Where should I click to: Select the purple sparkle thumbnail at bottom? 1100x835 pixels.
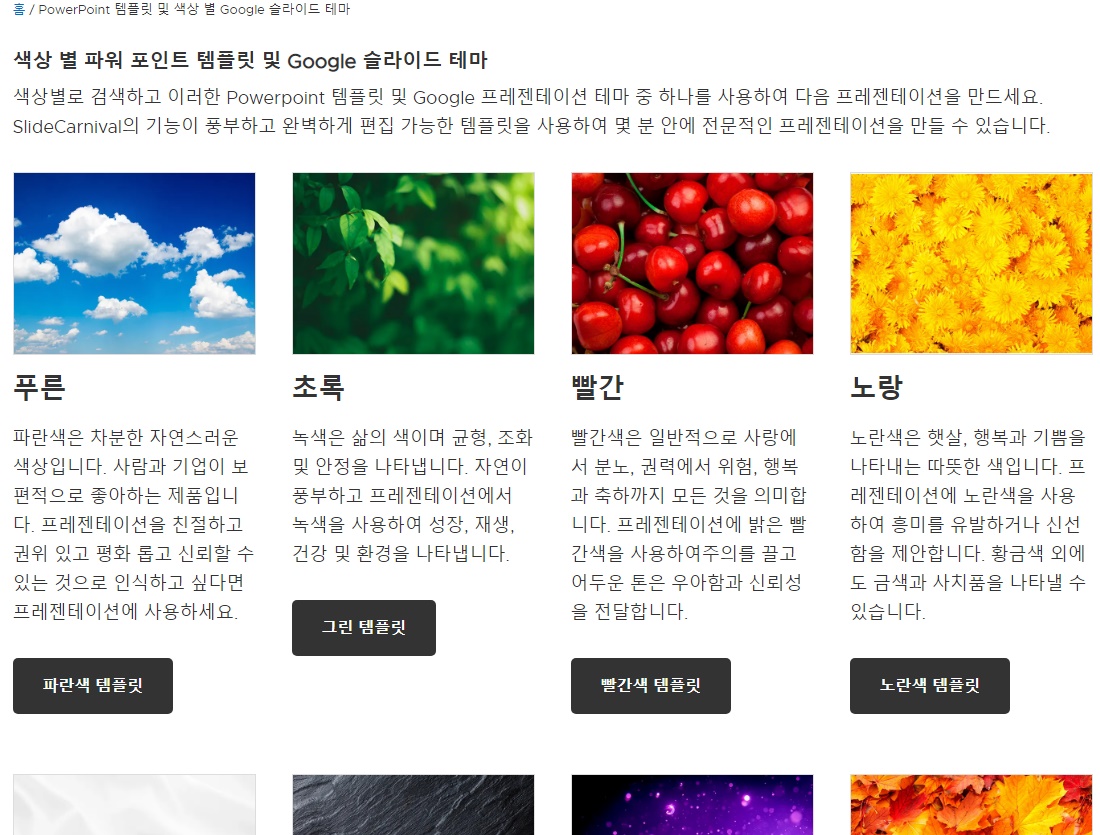click(x=691, y=805)
